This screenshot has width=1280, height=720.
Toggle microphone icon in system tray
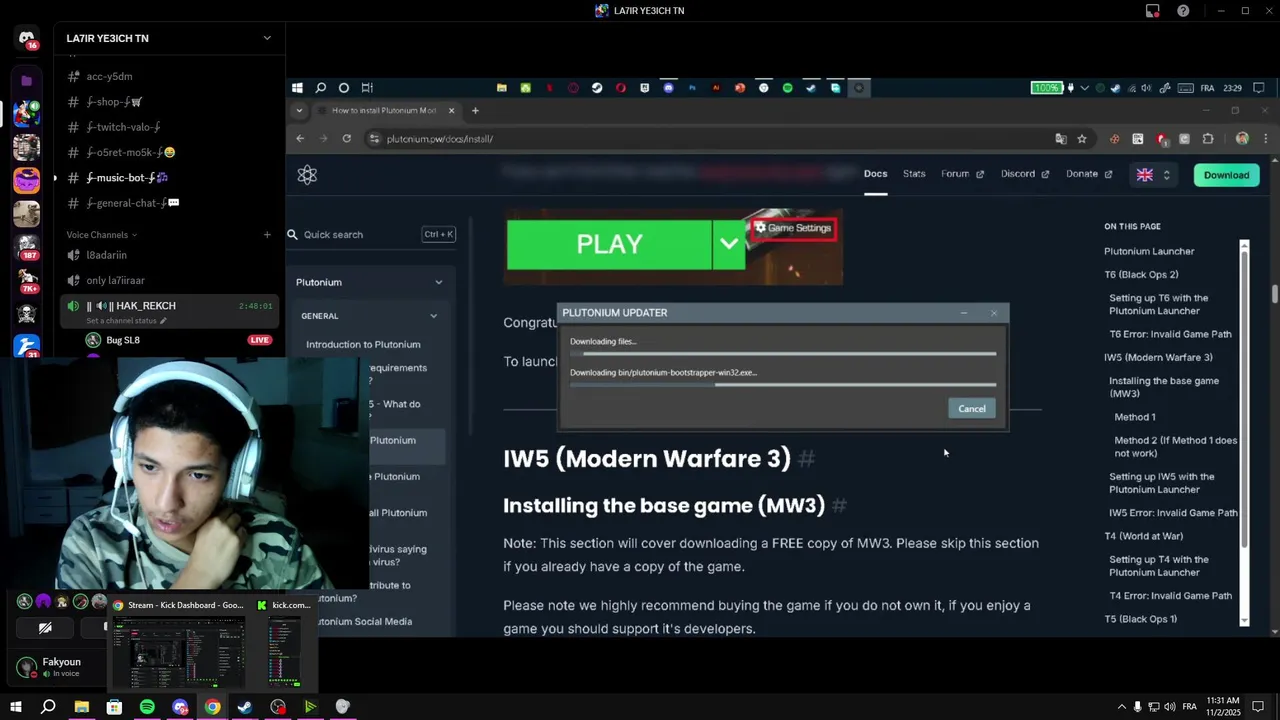pyautogui.click(x=1137, y=707)
